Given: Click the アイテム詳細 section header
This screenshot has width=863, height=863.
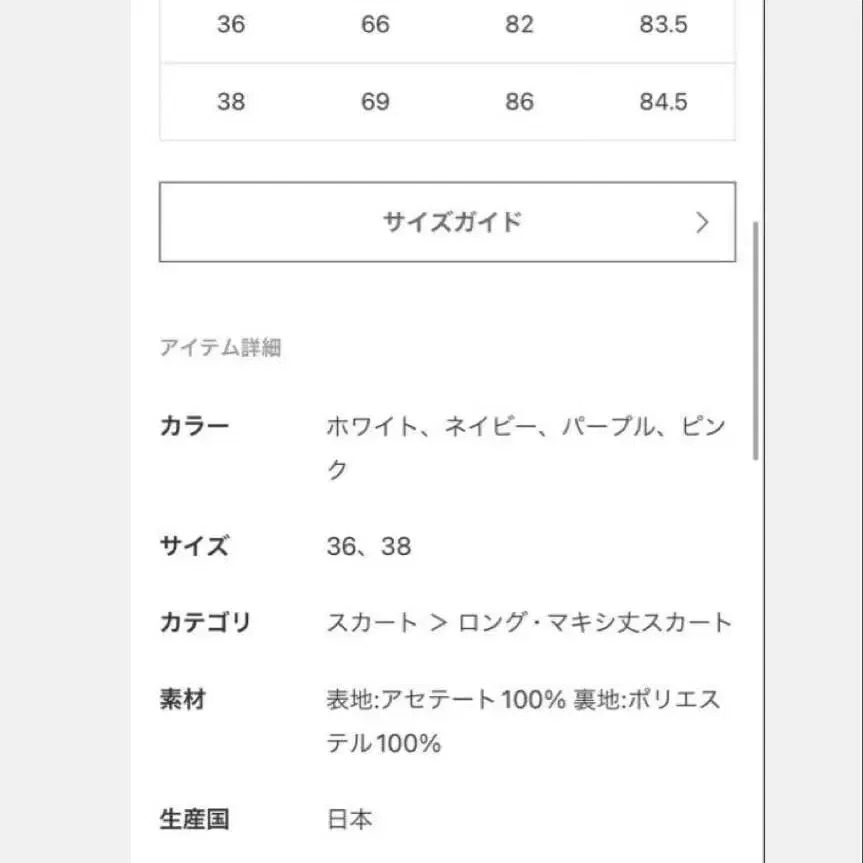Looking at the screenshot, I should pyautogui.click(x=221, y=347).
